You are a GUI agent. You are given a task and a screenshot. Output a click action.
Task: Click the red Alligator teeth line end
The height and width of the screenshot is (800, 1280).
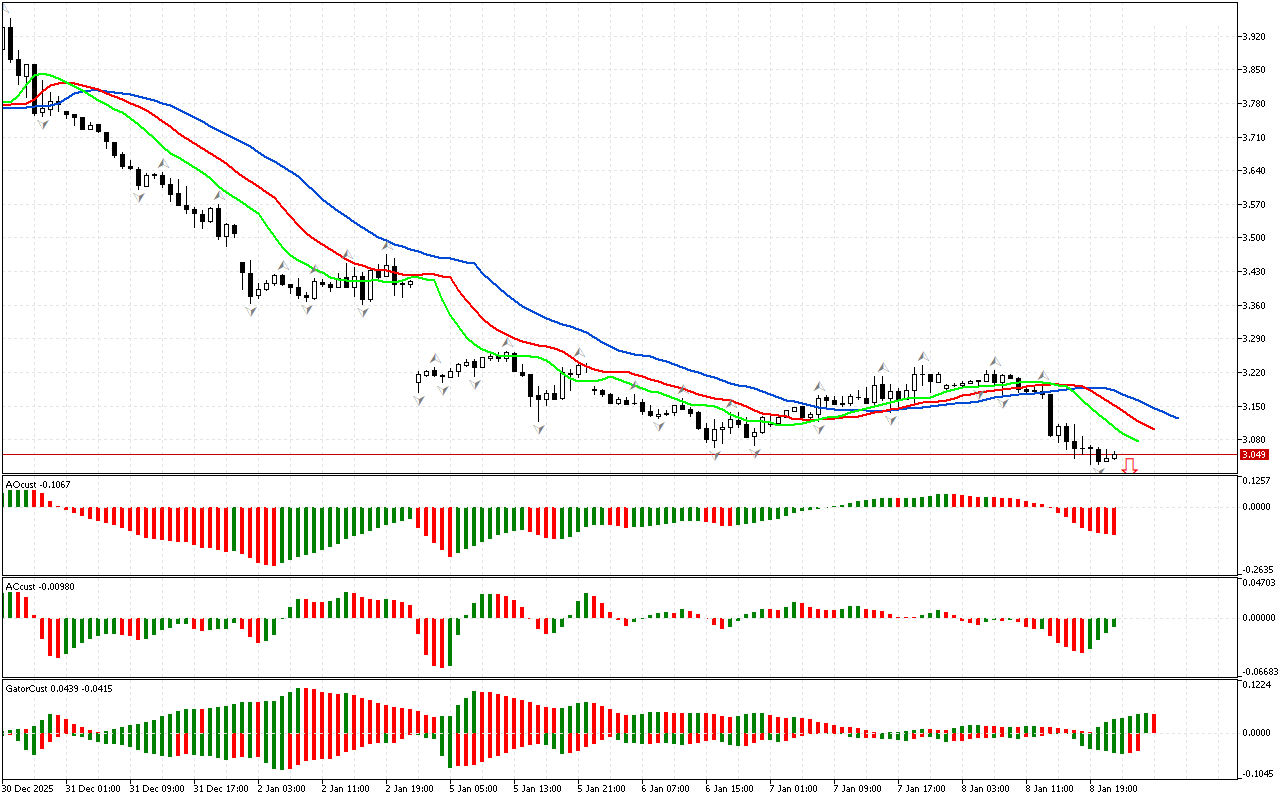coord(1152,428)
